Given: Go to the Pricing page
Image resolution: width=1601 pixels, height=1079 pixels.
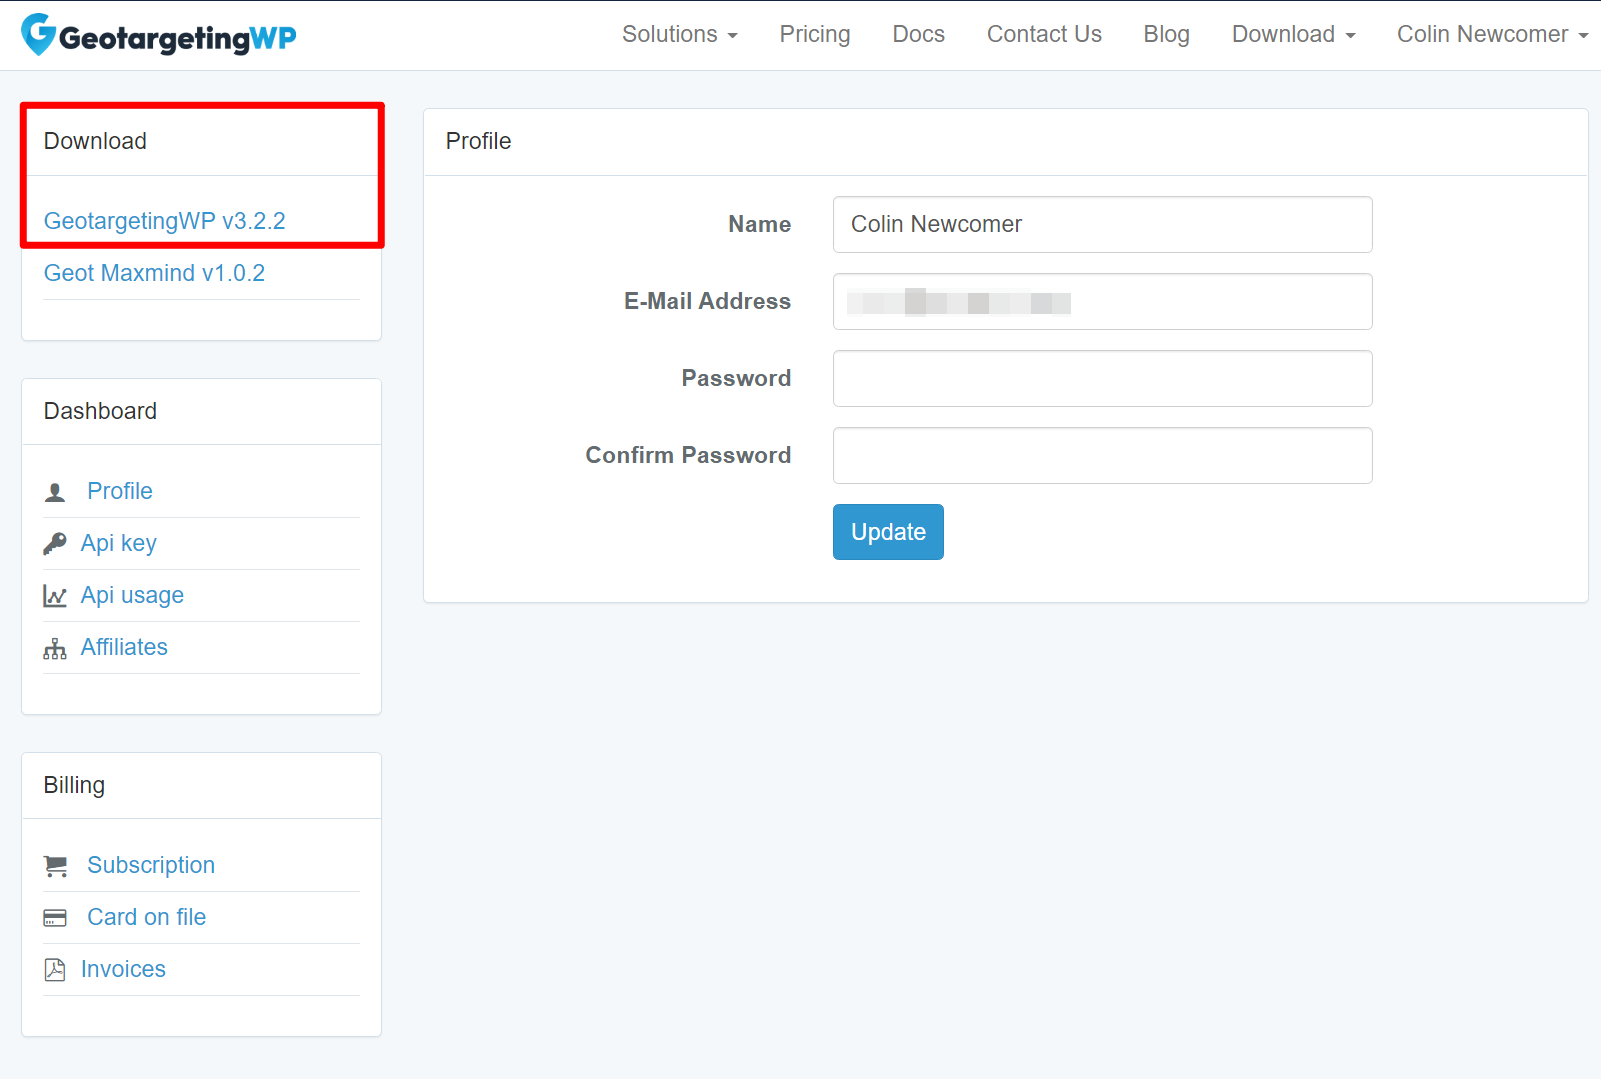Looking at the screenshot, I should point(815,34).
